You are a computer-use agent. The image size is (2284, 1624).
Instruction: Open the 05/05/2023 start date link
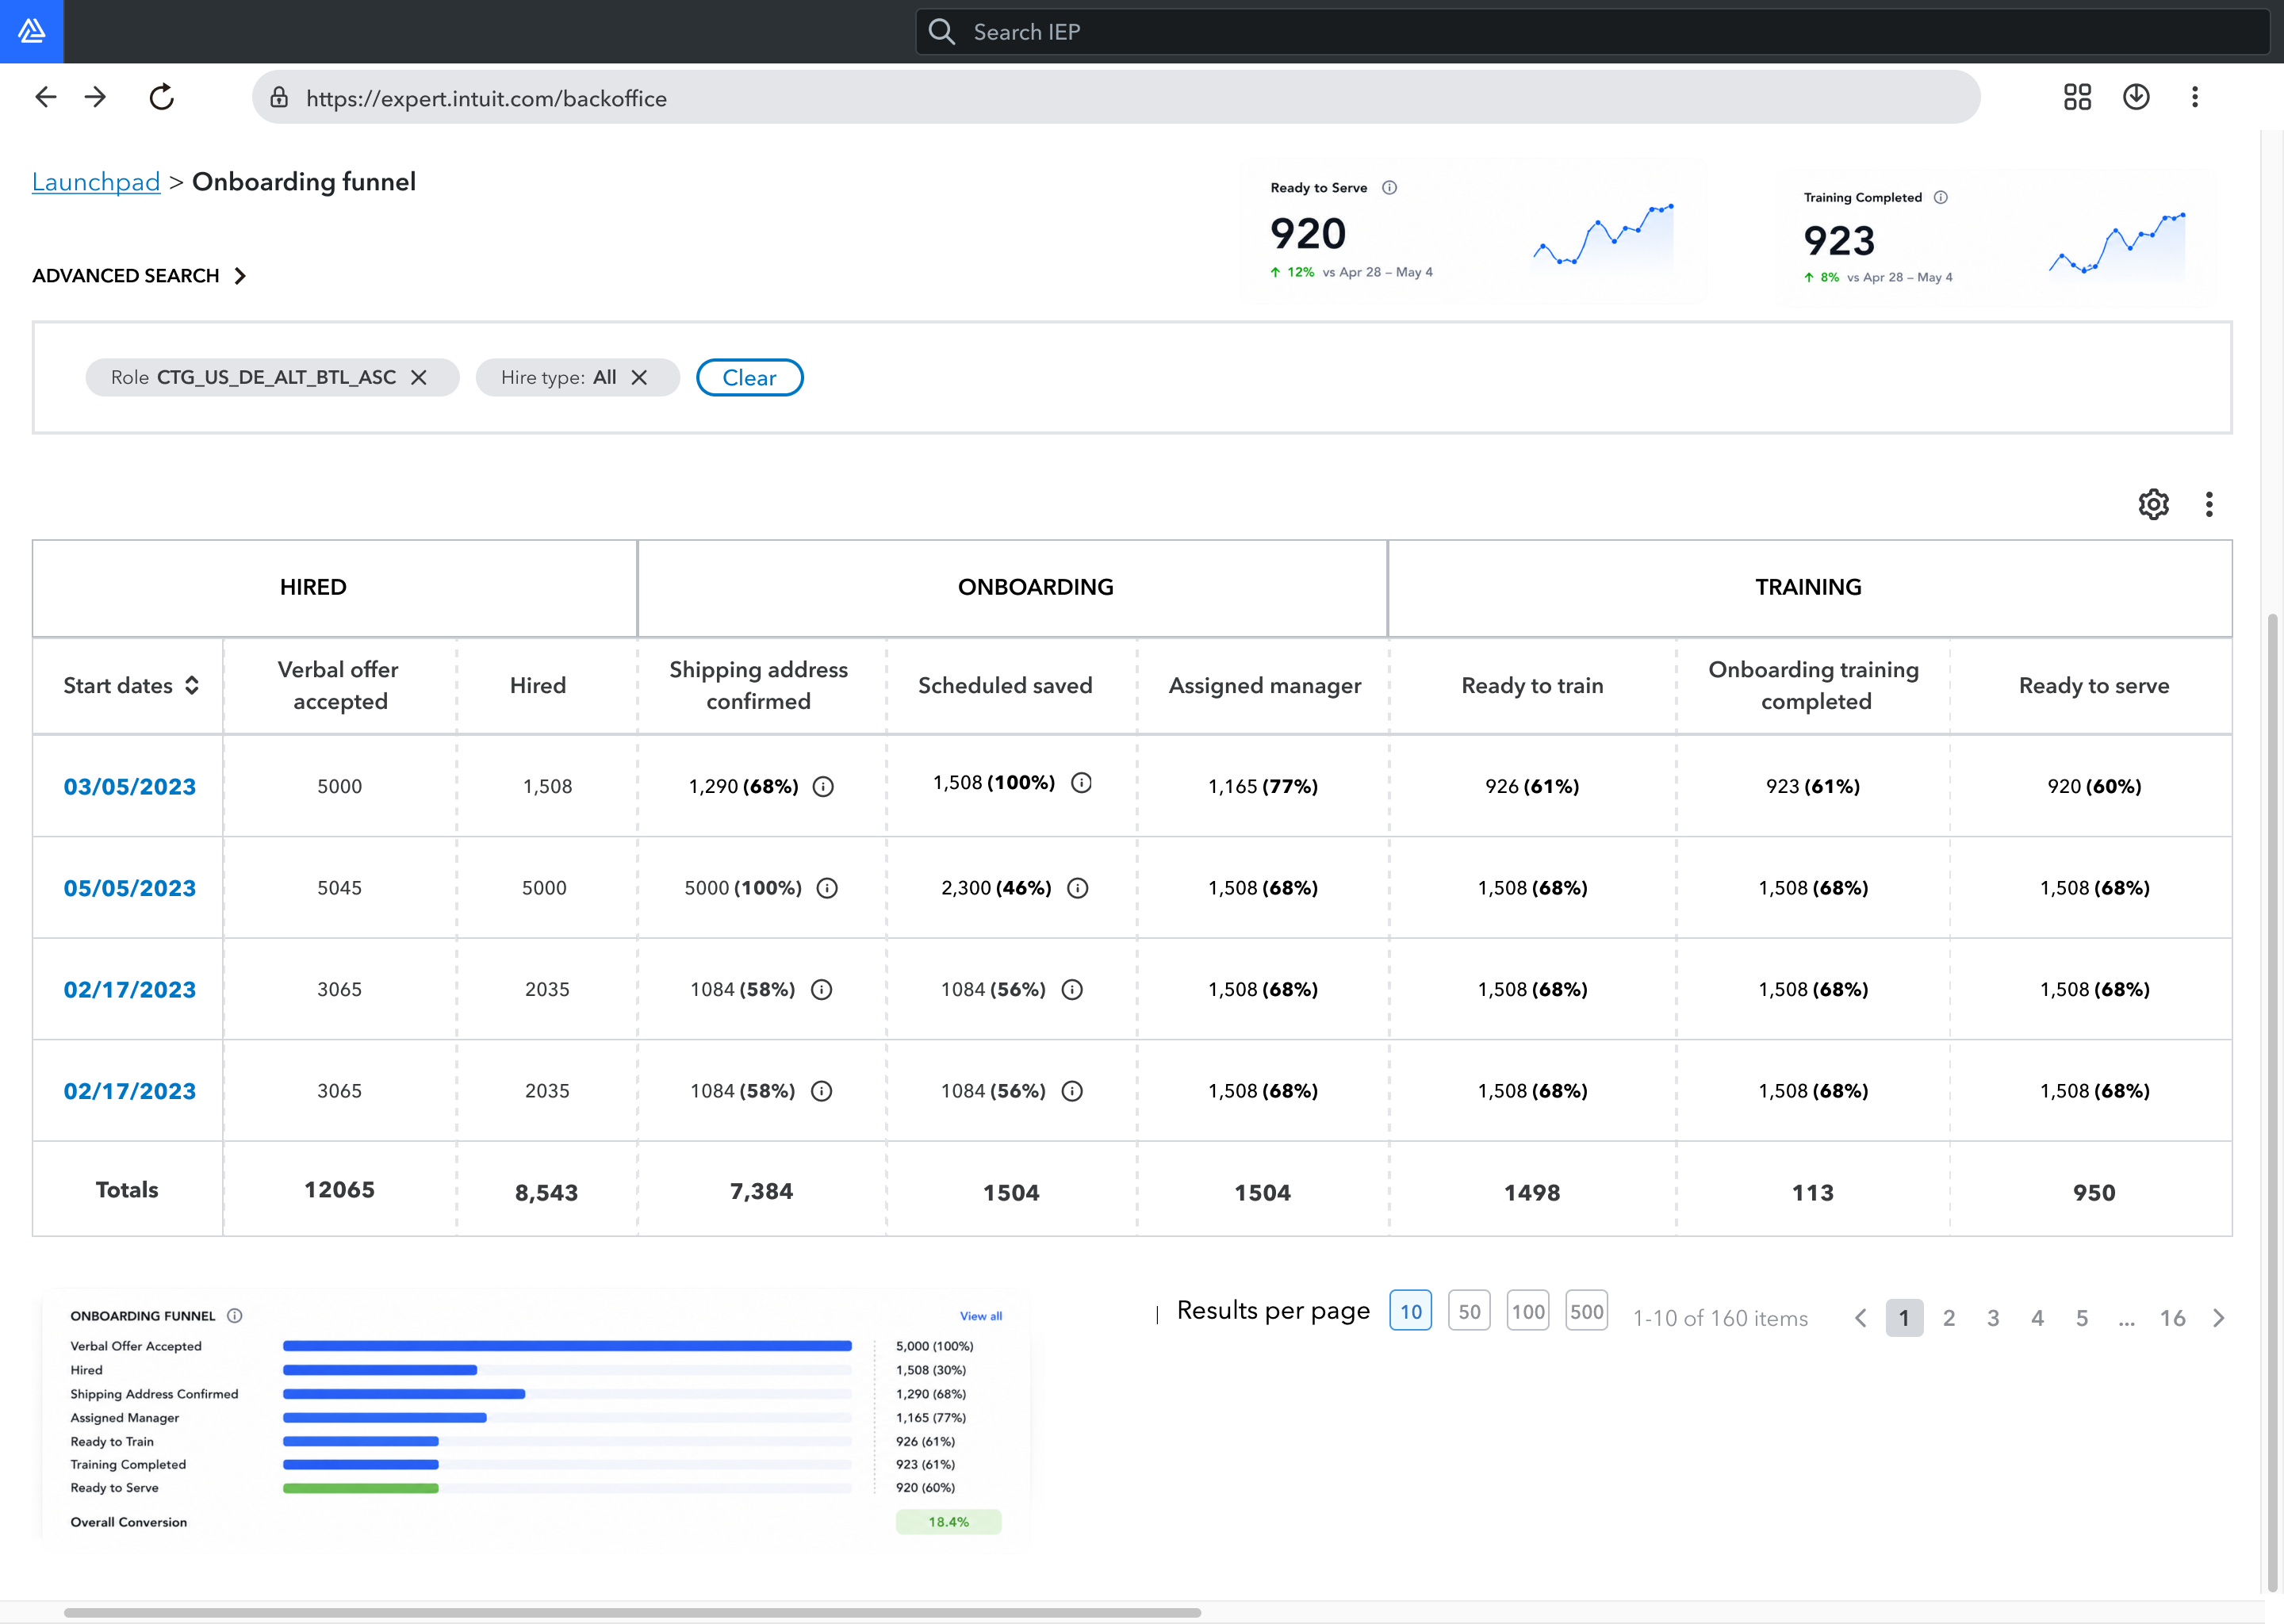(130, 888)
